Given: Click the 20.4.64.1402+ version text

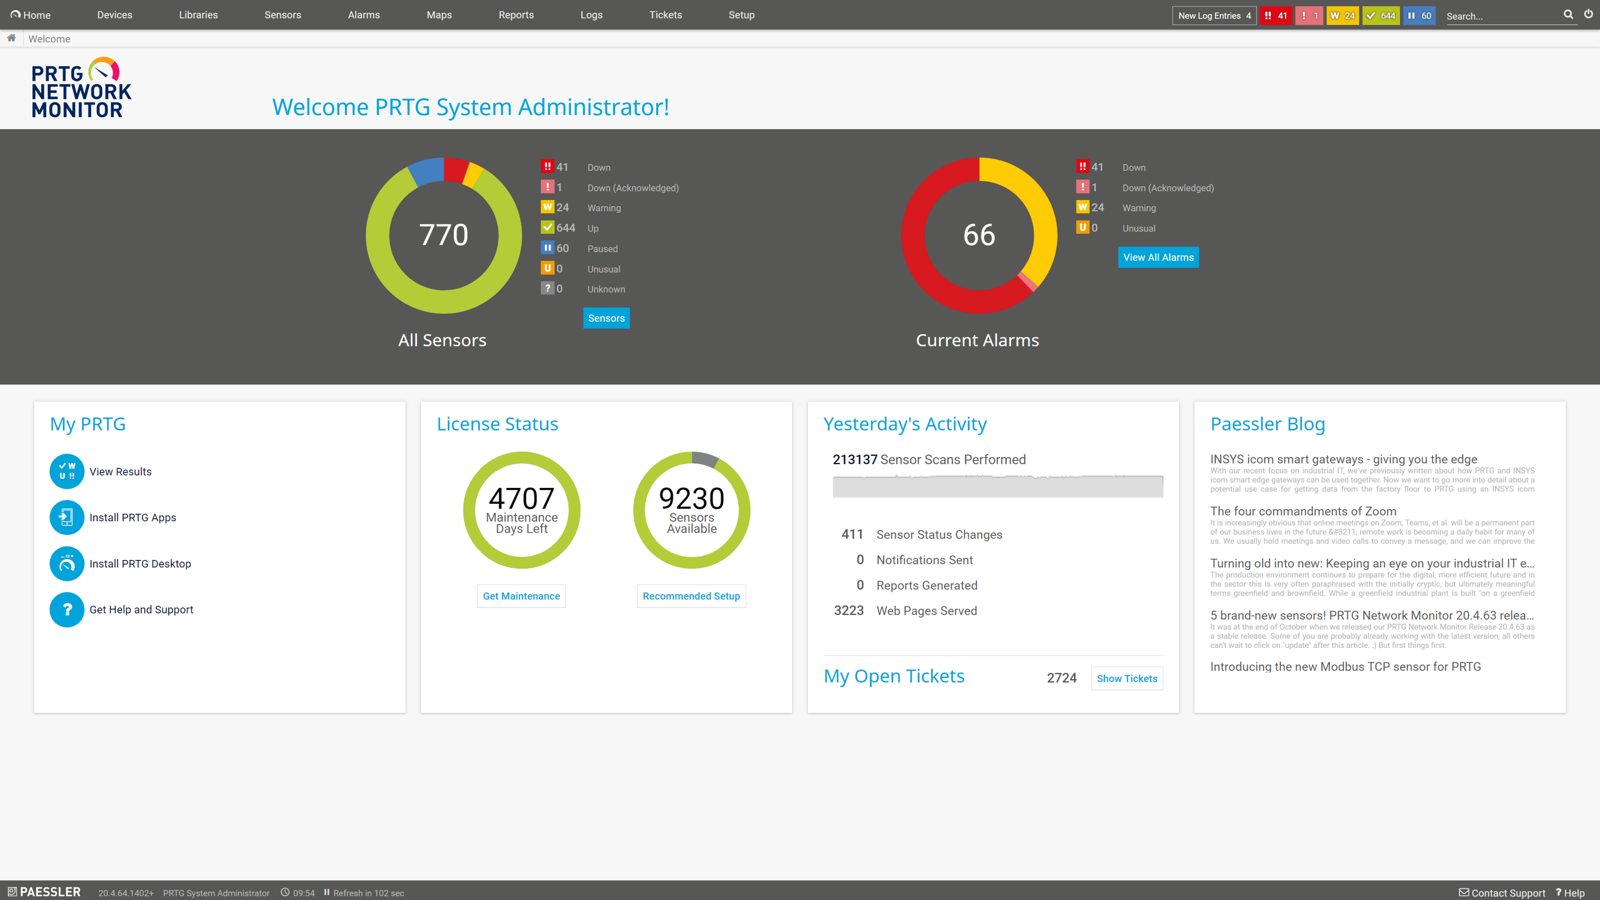Looking at the screenshot, I should pos(126,893).
